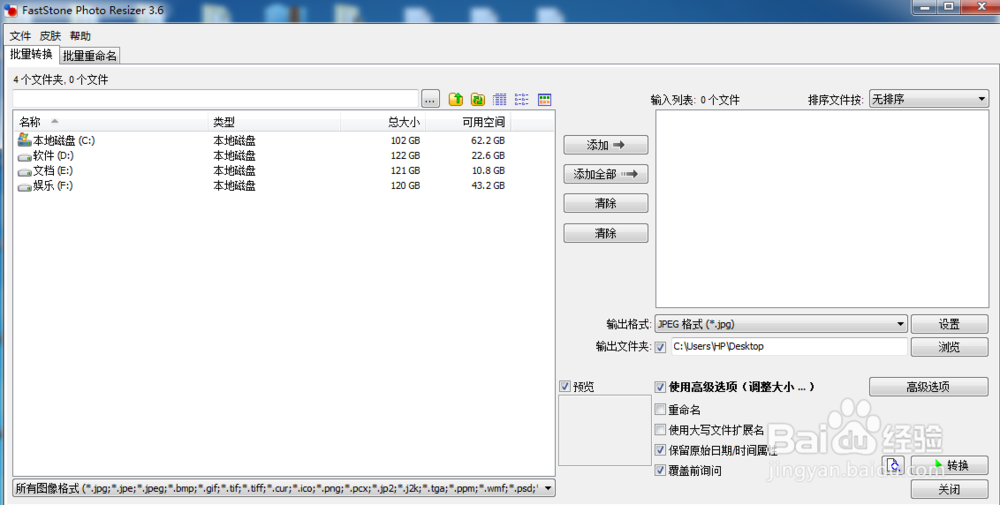Click the 62.2 GB free space cell
Viewport: 1000px width, 505px height.
(x=488, y=140)
